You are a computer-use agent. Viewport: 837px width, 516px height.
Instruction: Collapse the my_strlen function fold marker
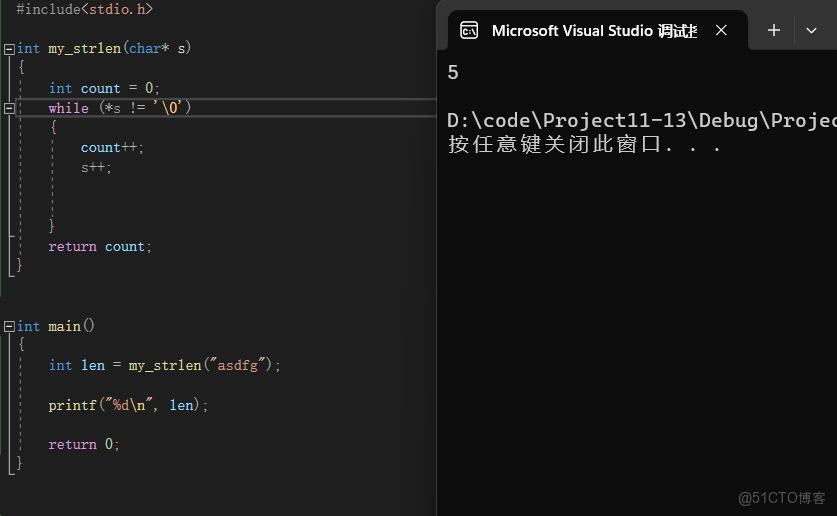pyautogui.click(x=9, y=48)
